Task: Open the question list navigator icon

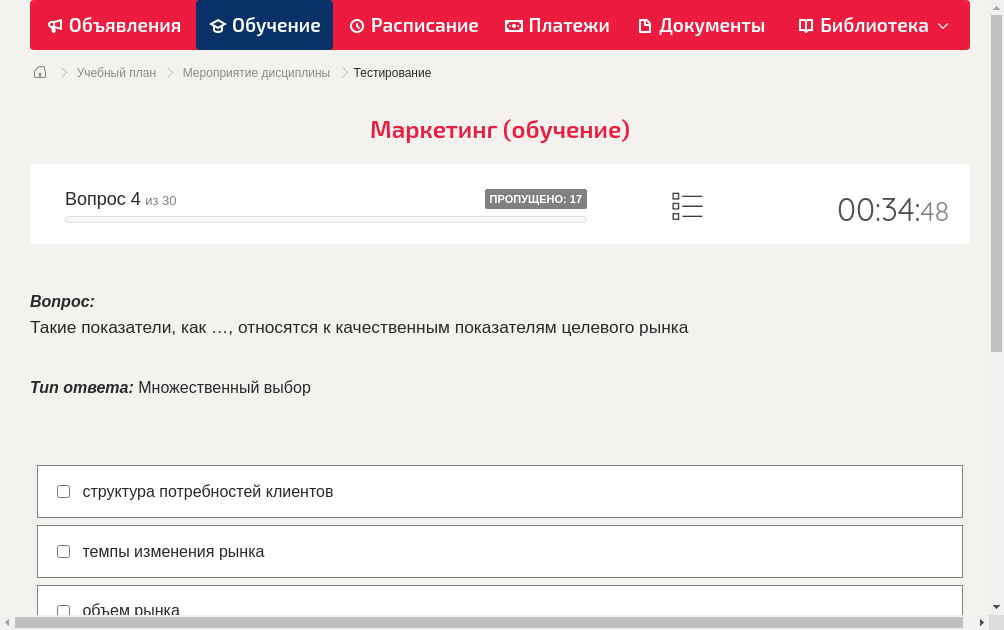Action: (x=687, y=205)
